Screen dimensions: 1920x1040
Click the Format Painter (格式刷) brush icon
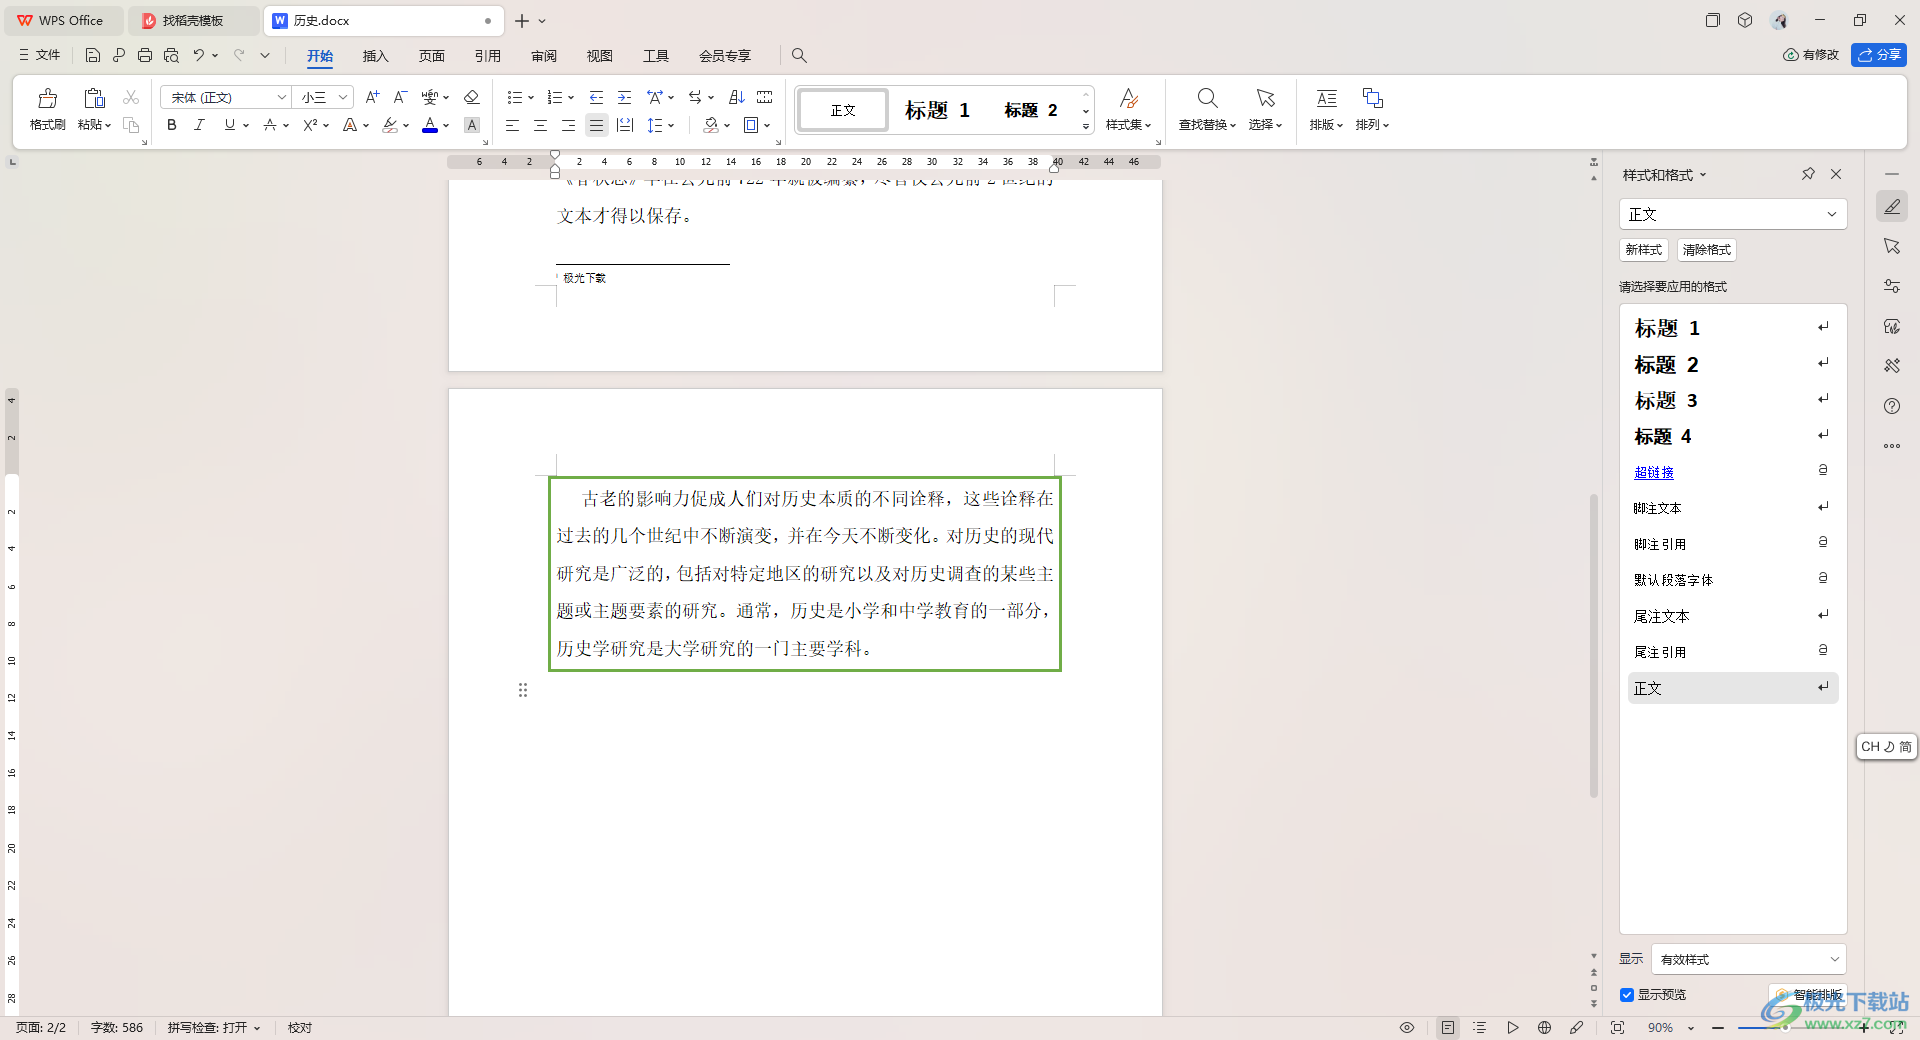click(x=47, y=98)
